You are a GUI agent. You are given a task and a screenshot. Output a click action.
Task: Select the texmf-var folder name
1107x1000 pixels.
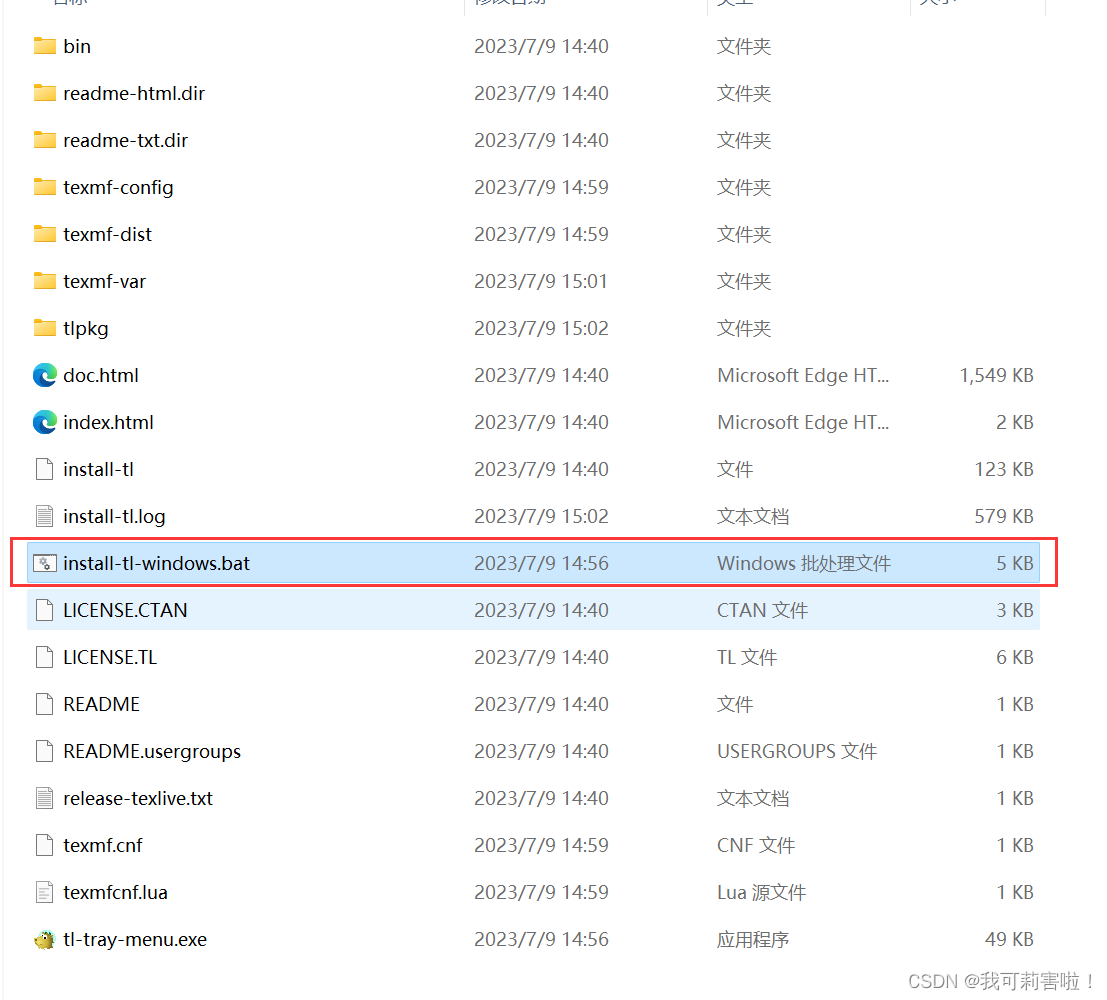(x=104, y=281)
